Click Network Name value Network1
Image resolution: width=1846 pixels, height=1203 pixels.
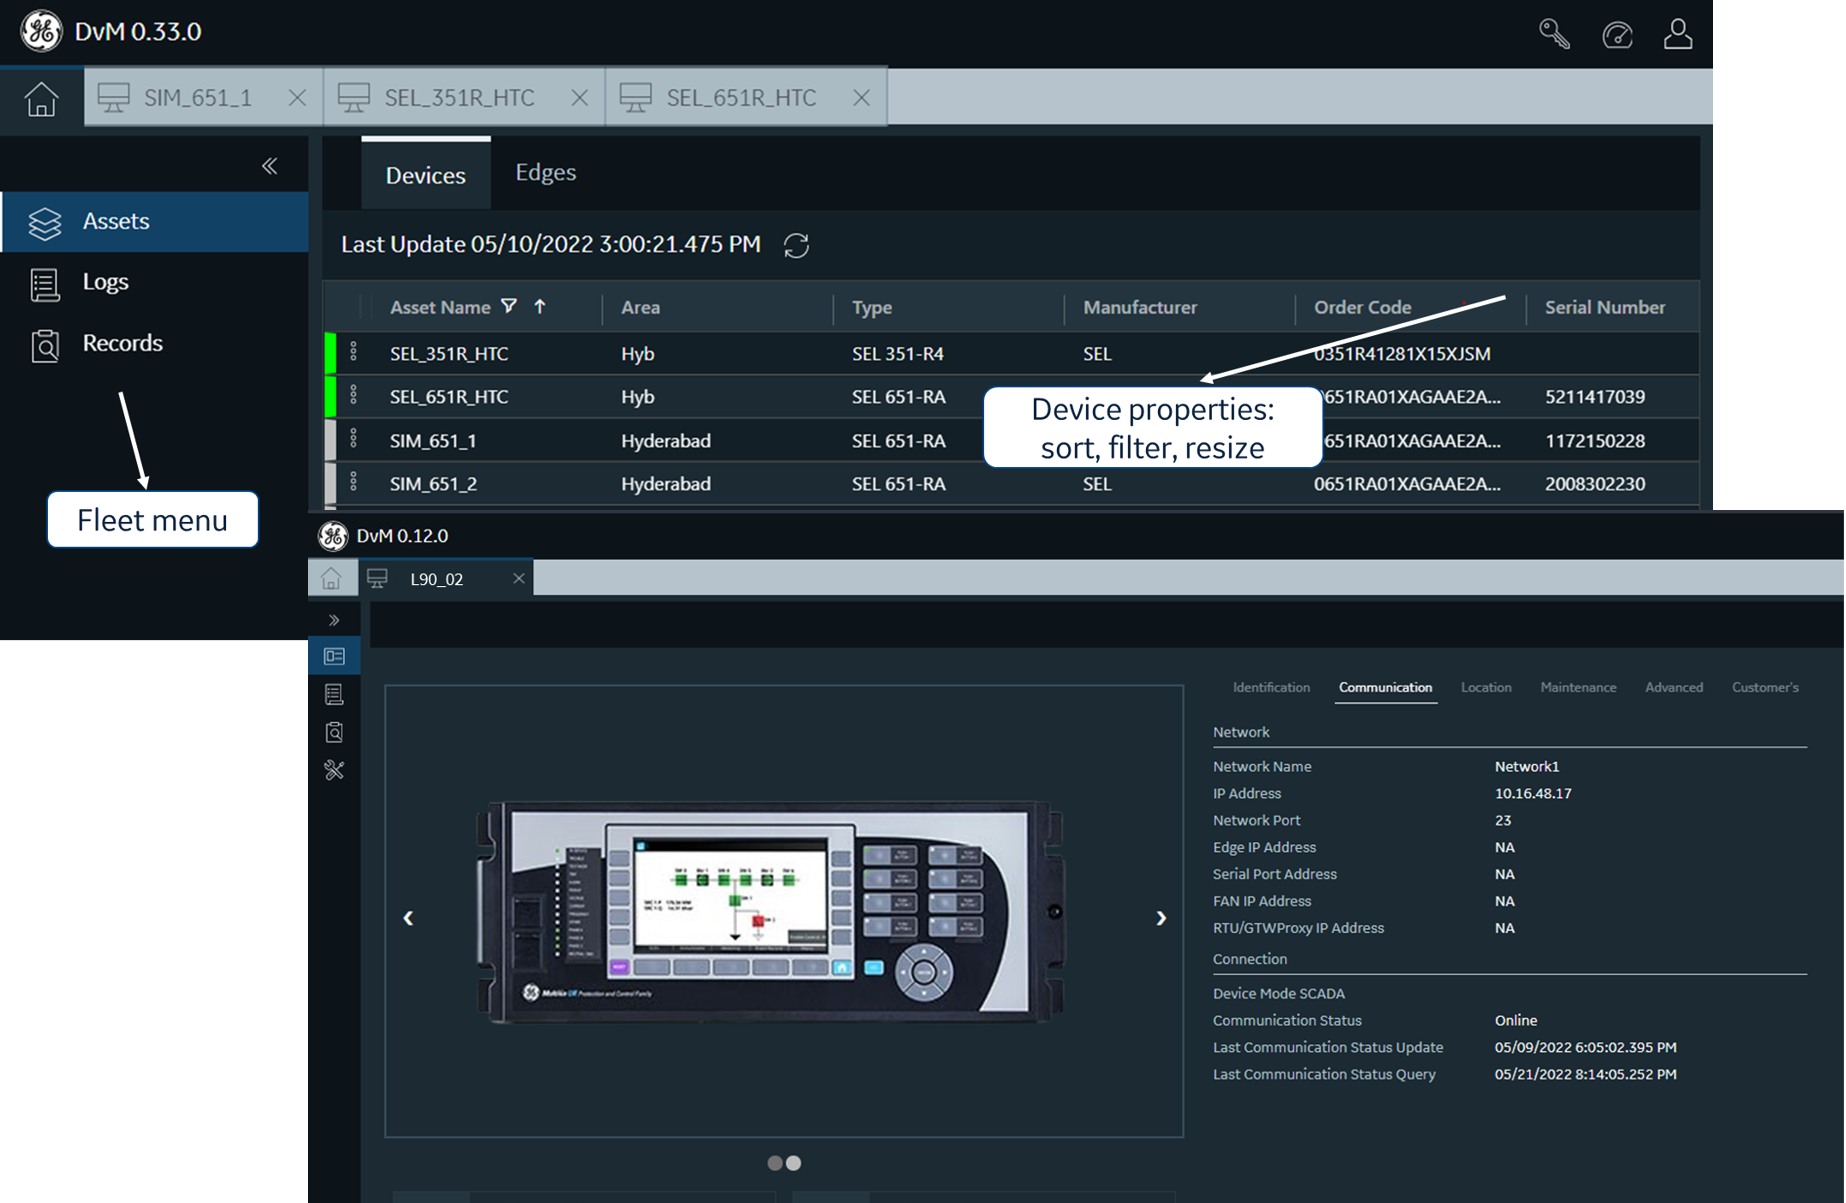click(x=1527, y=767)
